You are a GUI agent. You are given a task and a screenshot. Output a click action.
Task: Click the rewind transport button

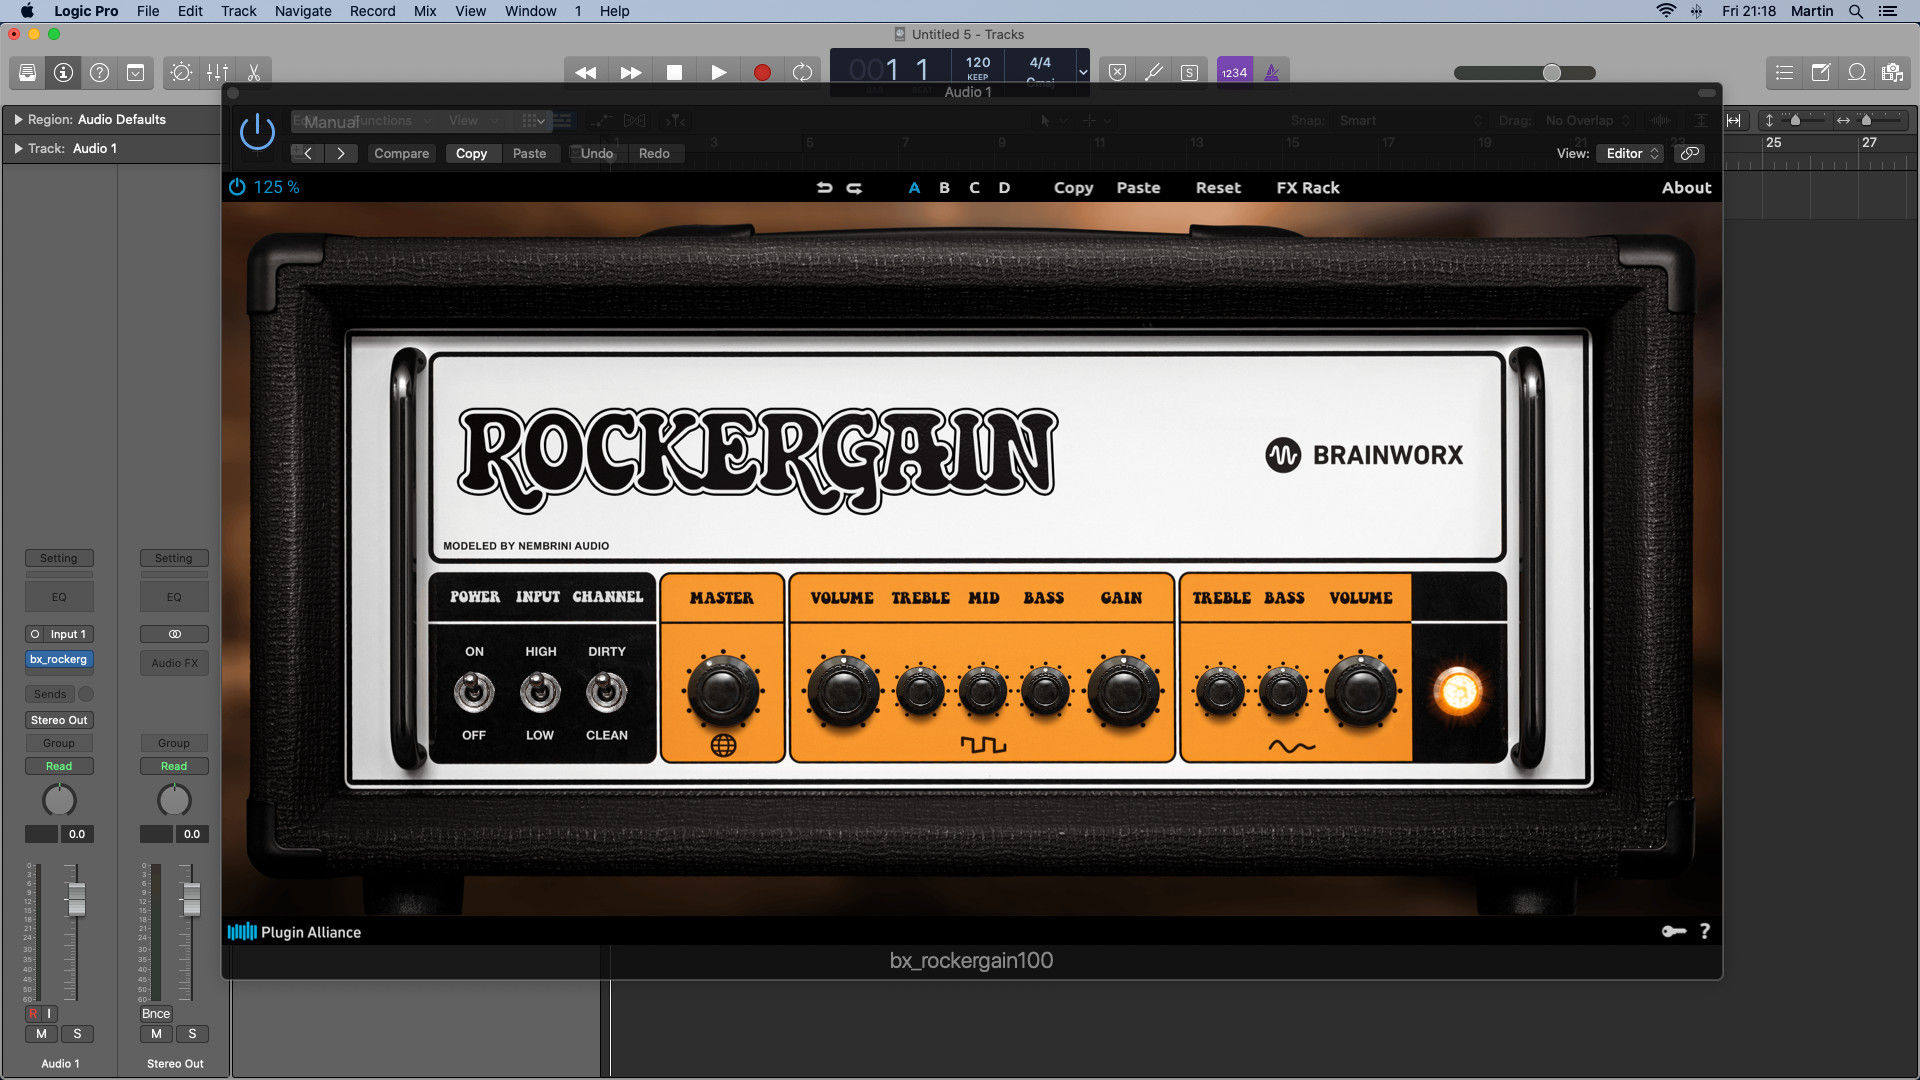(x=586, y=72)
